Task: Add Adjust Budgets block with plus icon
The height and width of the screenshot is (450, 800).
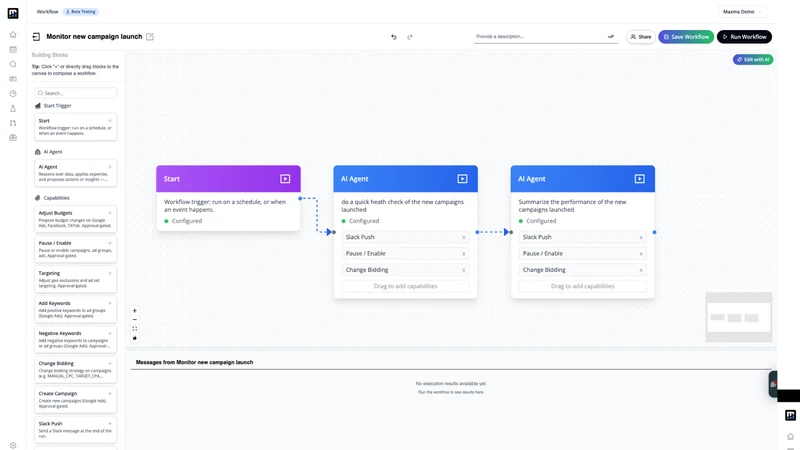Action: click(110, 213)
